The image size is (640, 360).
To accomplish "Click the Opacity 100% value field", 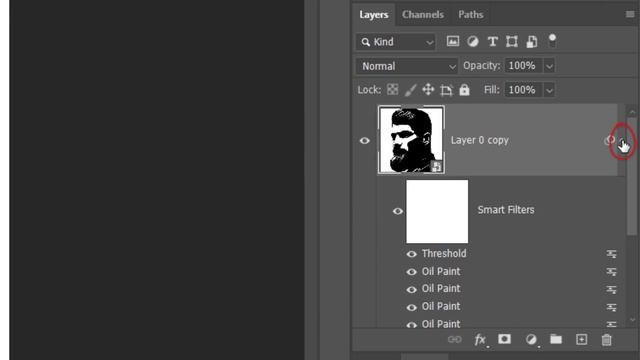I will point(524,66).
